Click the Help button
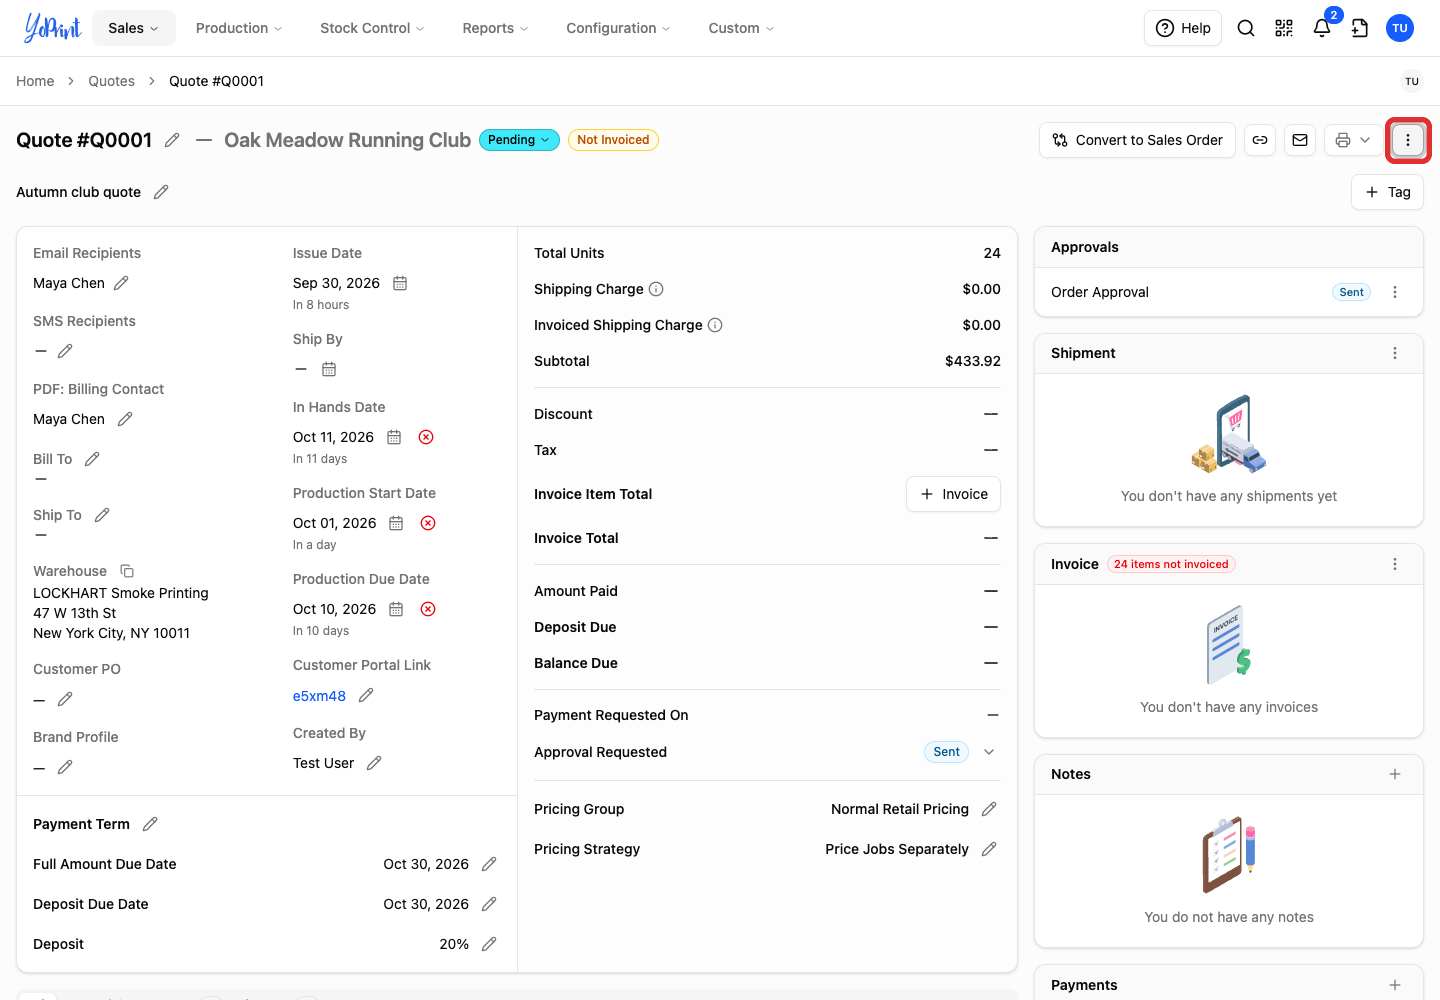The image size is (1440, 1000). 1183,28
